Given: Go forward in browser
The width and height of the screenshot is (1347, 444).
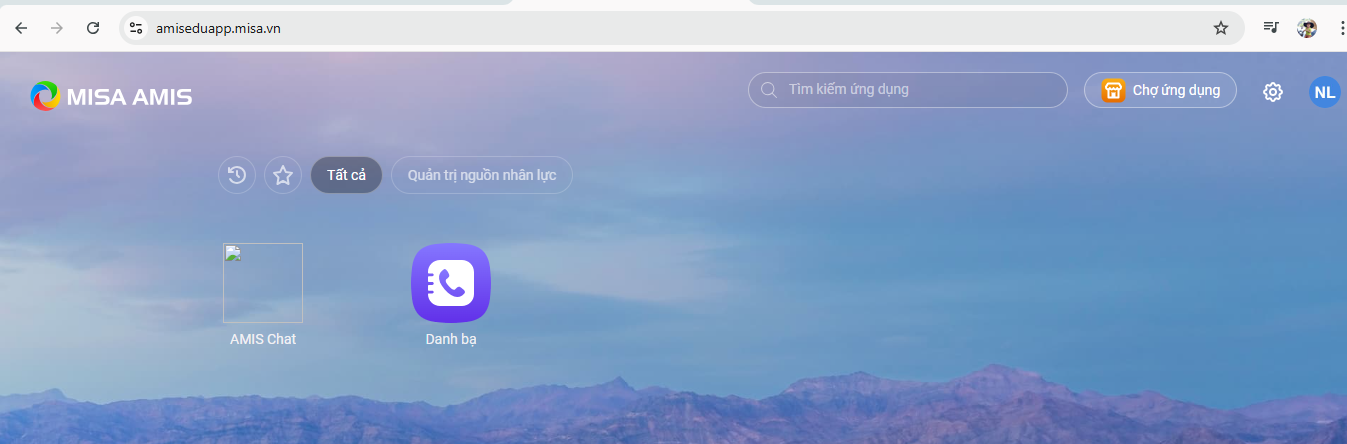Looking at the screenshot, I should click(57, 28).
